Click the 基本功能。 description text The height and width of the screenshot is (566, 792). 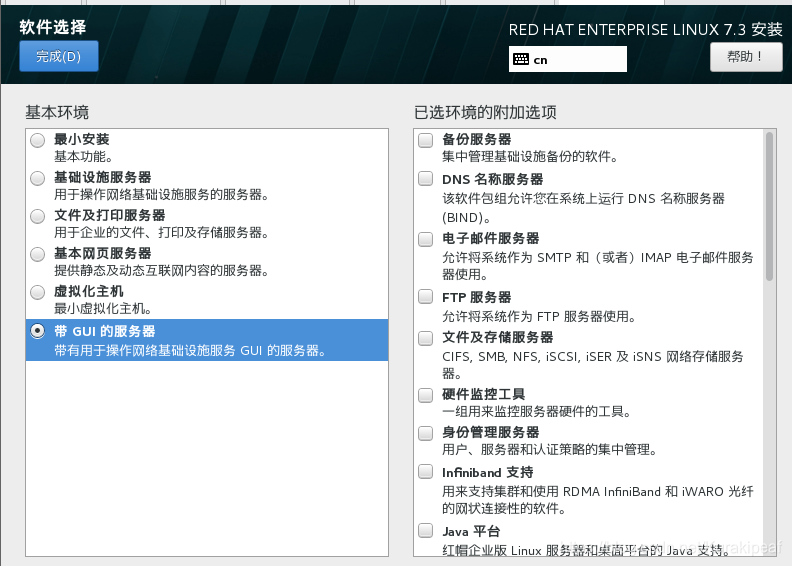[x=83, y=157]
